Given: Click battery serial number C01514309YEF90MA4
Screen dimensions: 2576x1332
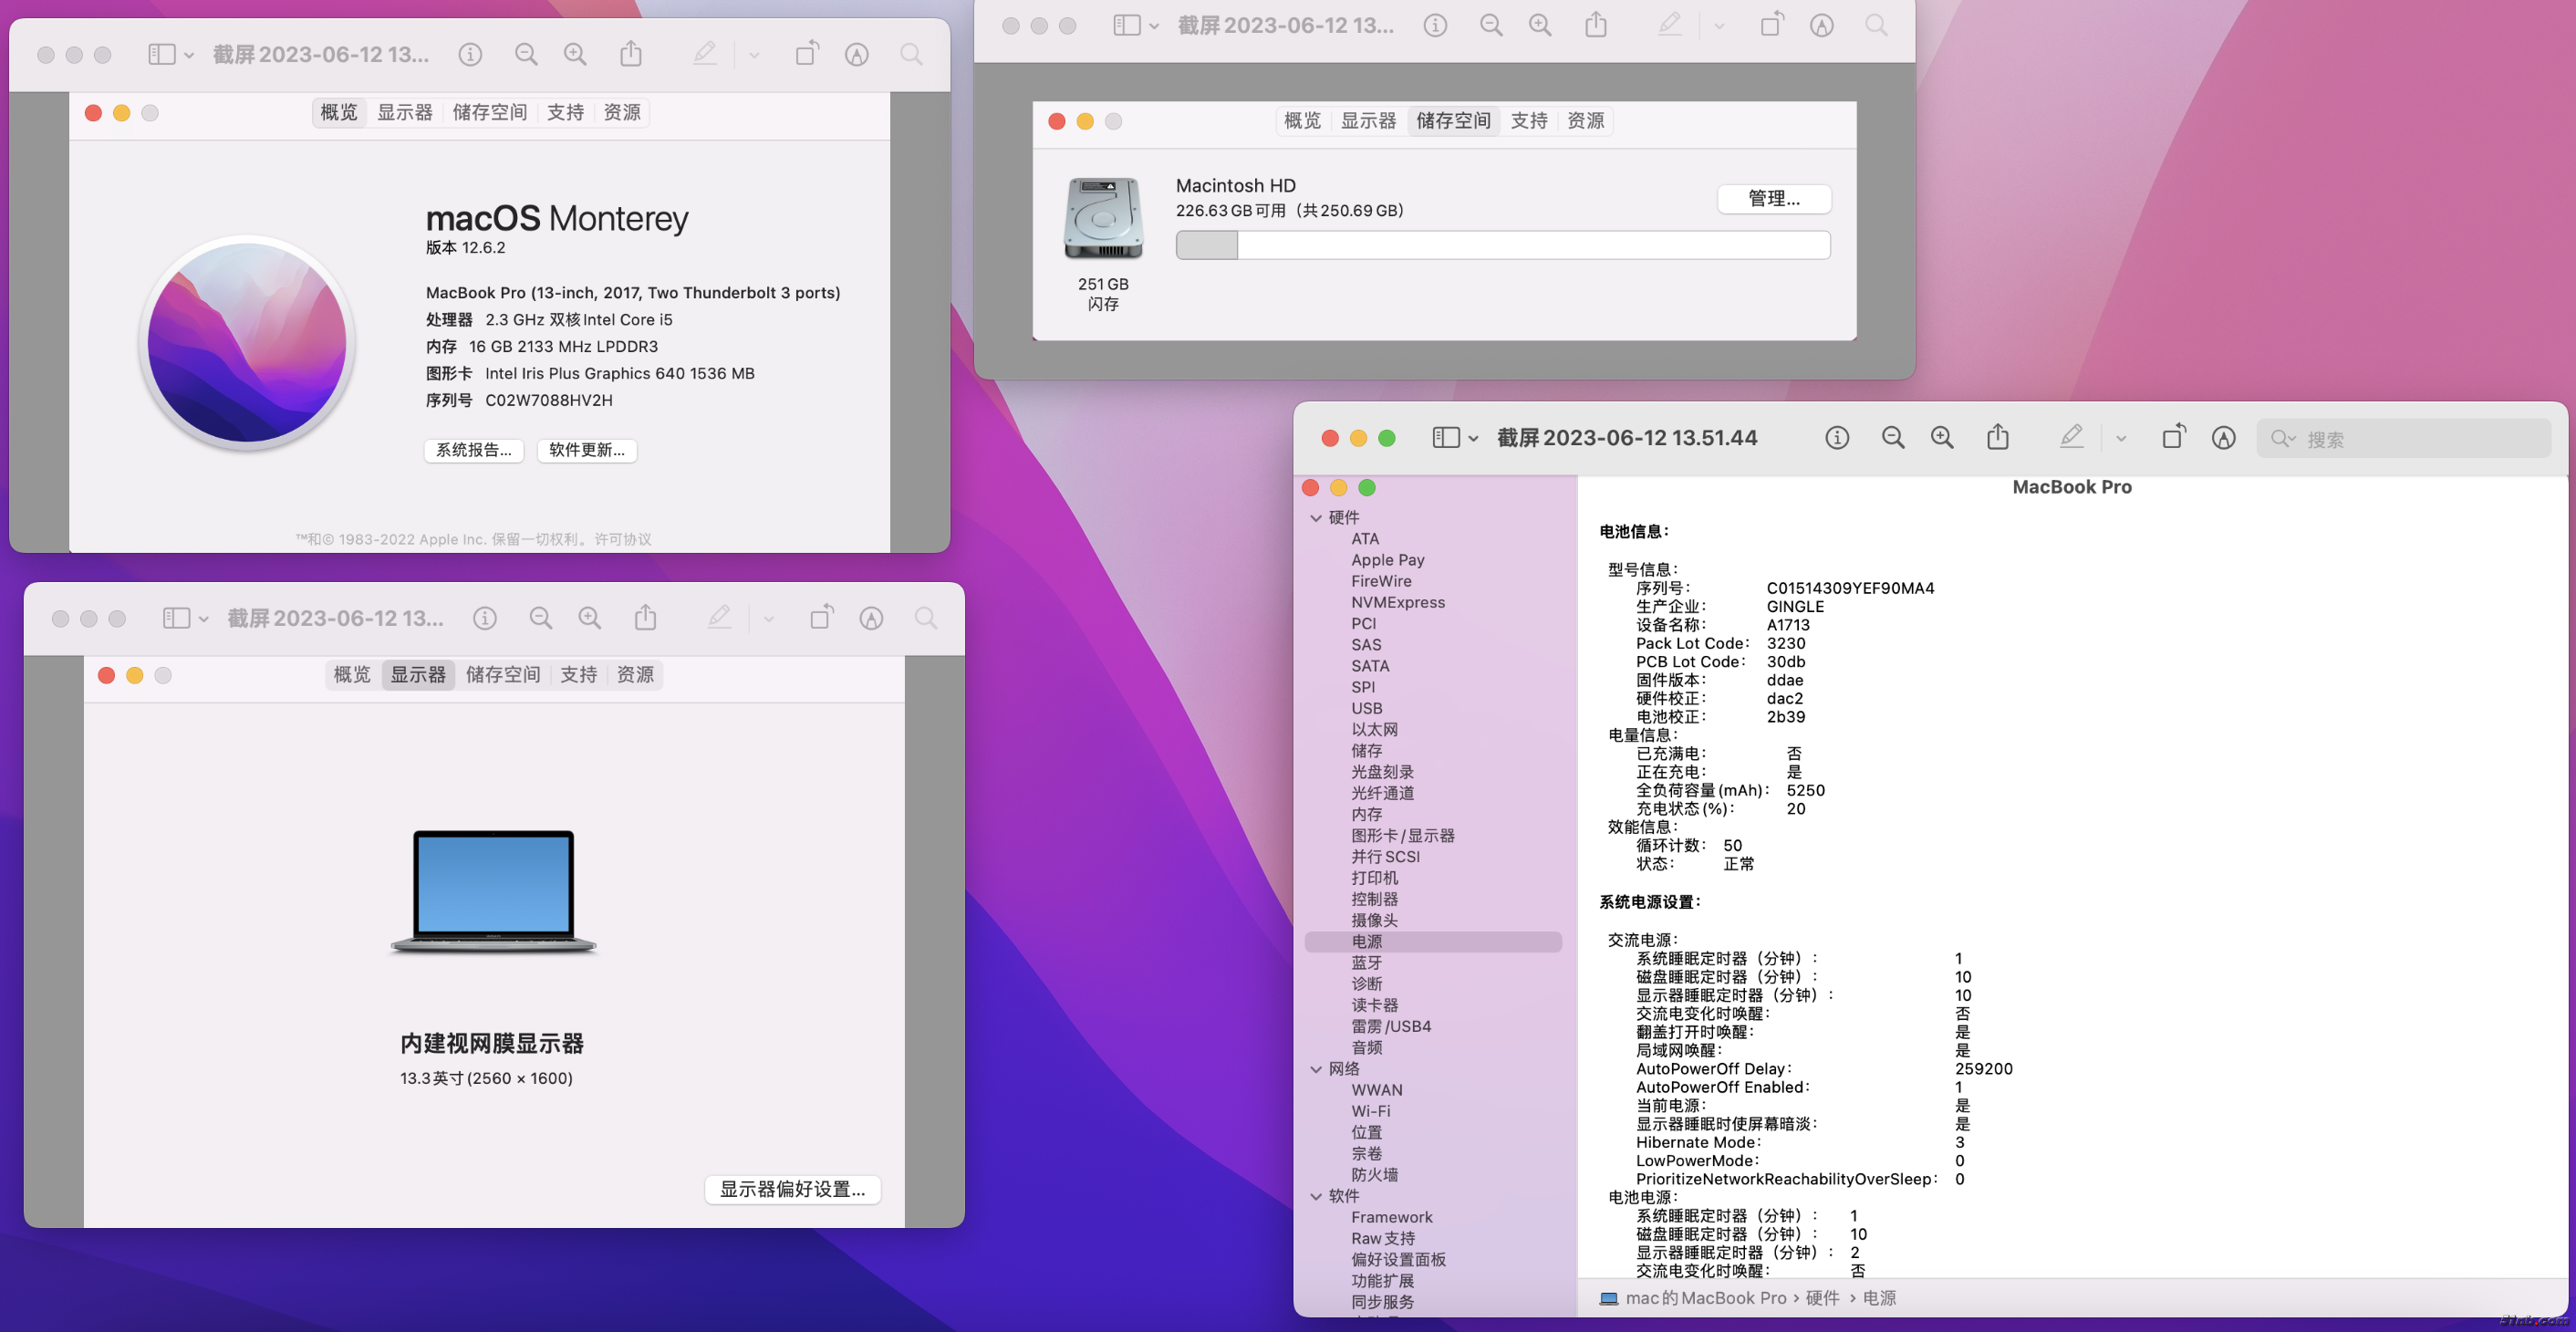Looking at the screenshot, I should click(1850, 588).
